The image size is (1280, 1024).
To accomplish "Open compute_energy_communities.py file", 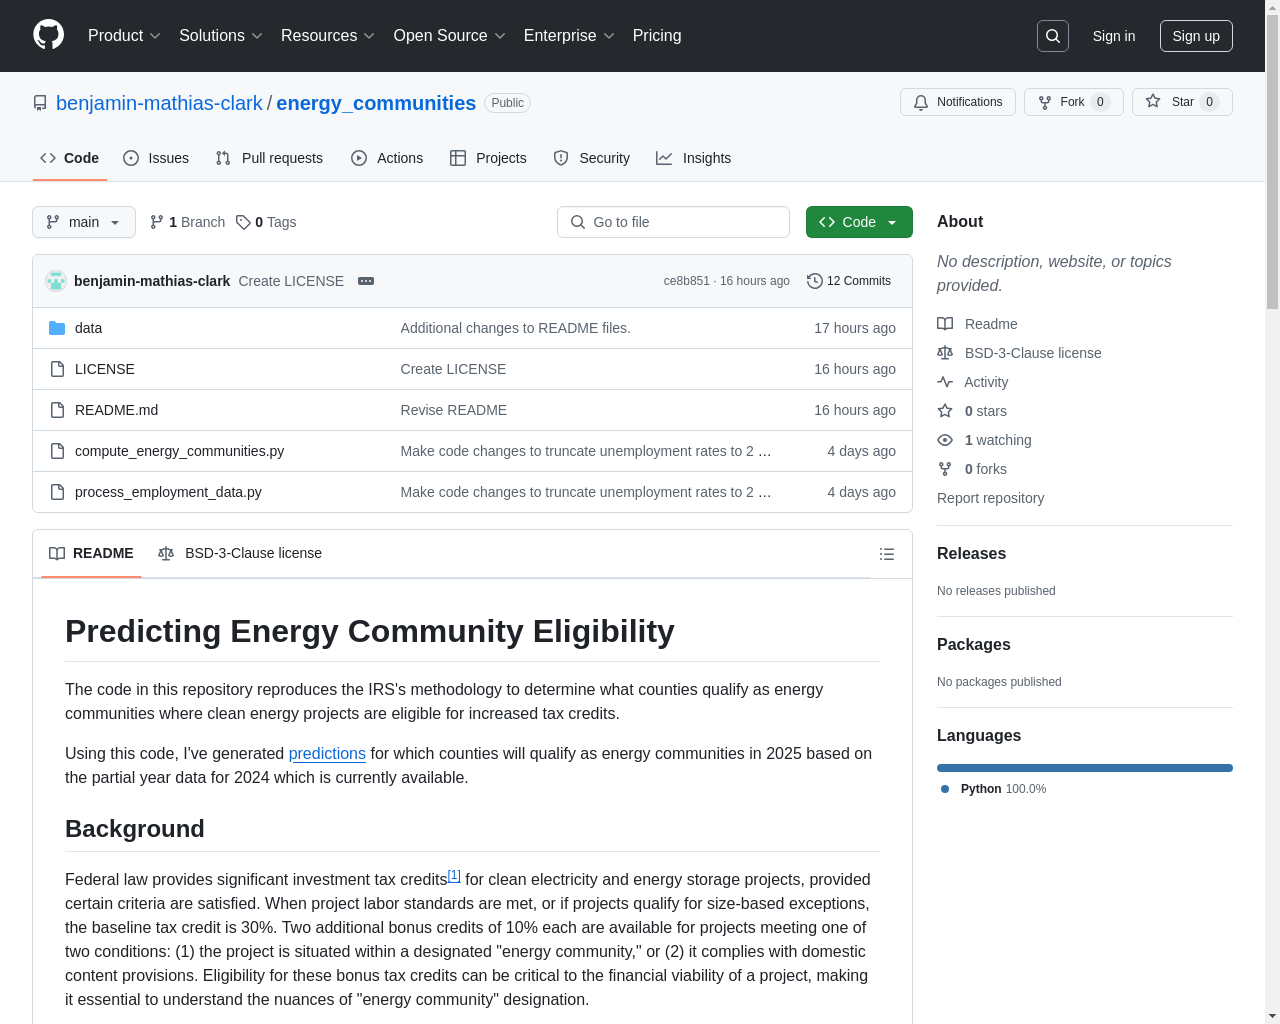I will (x=179, y=451).
